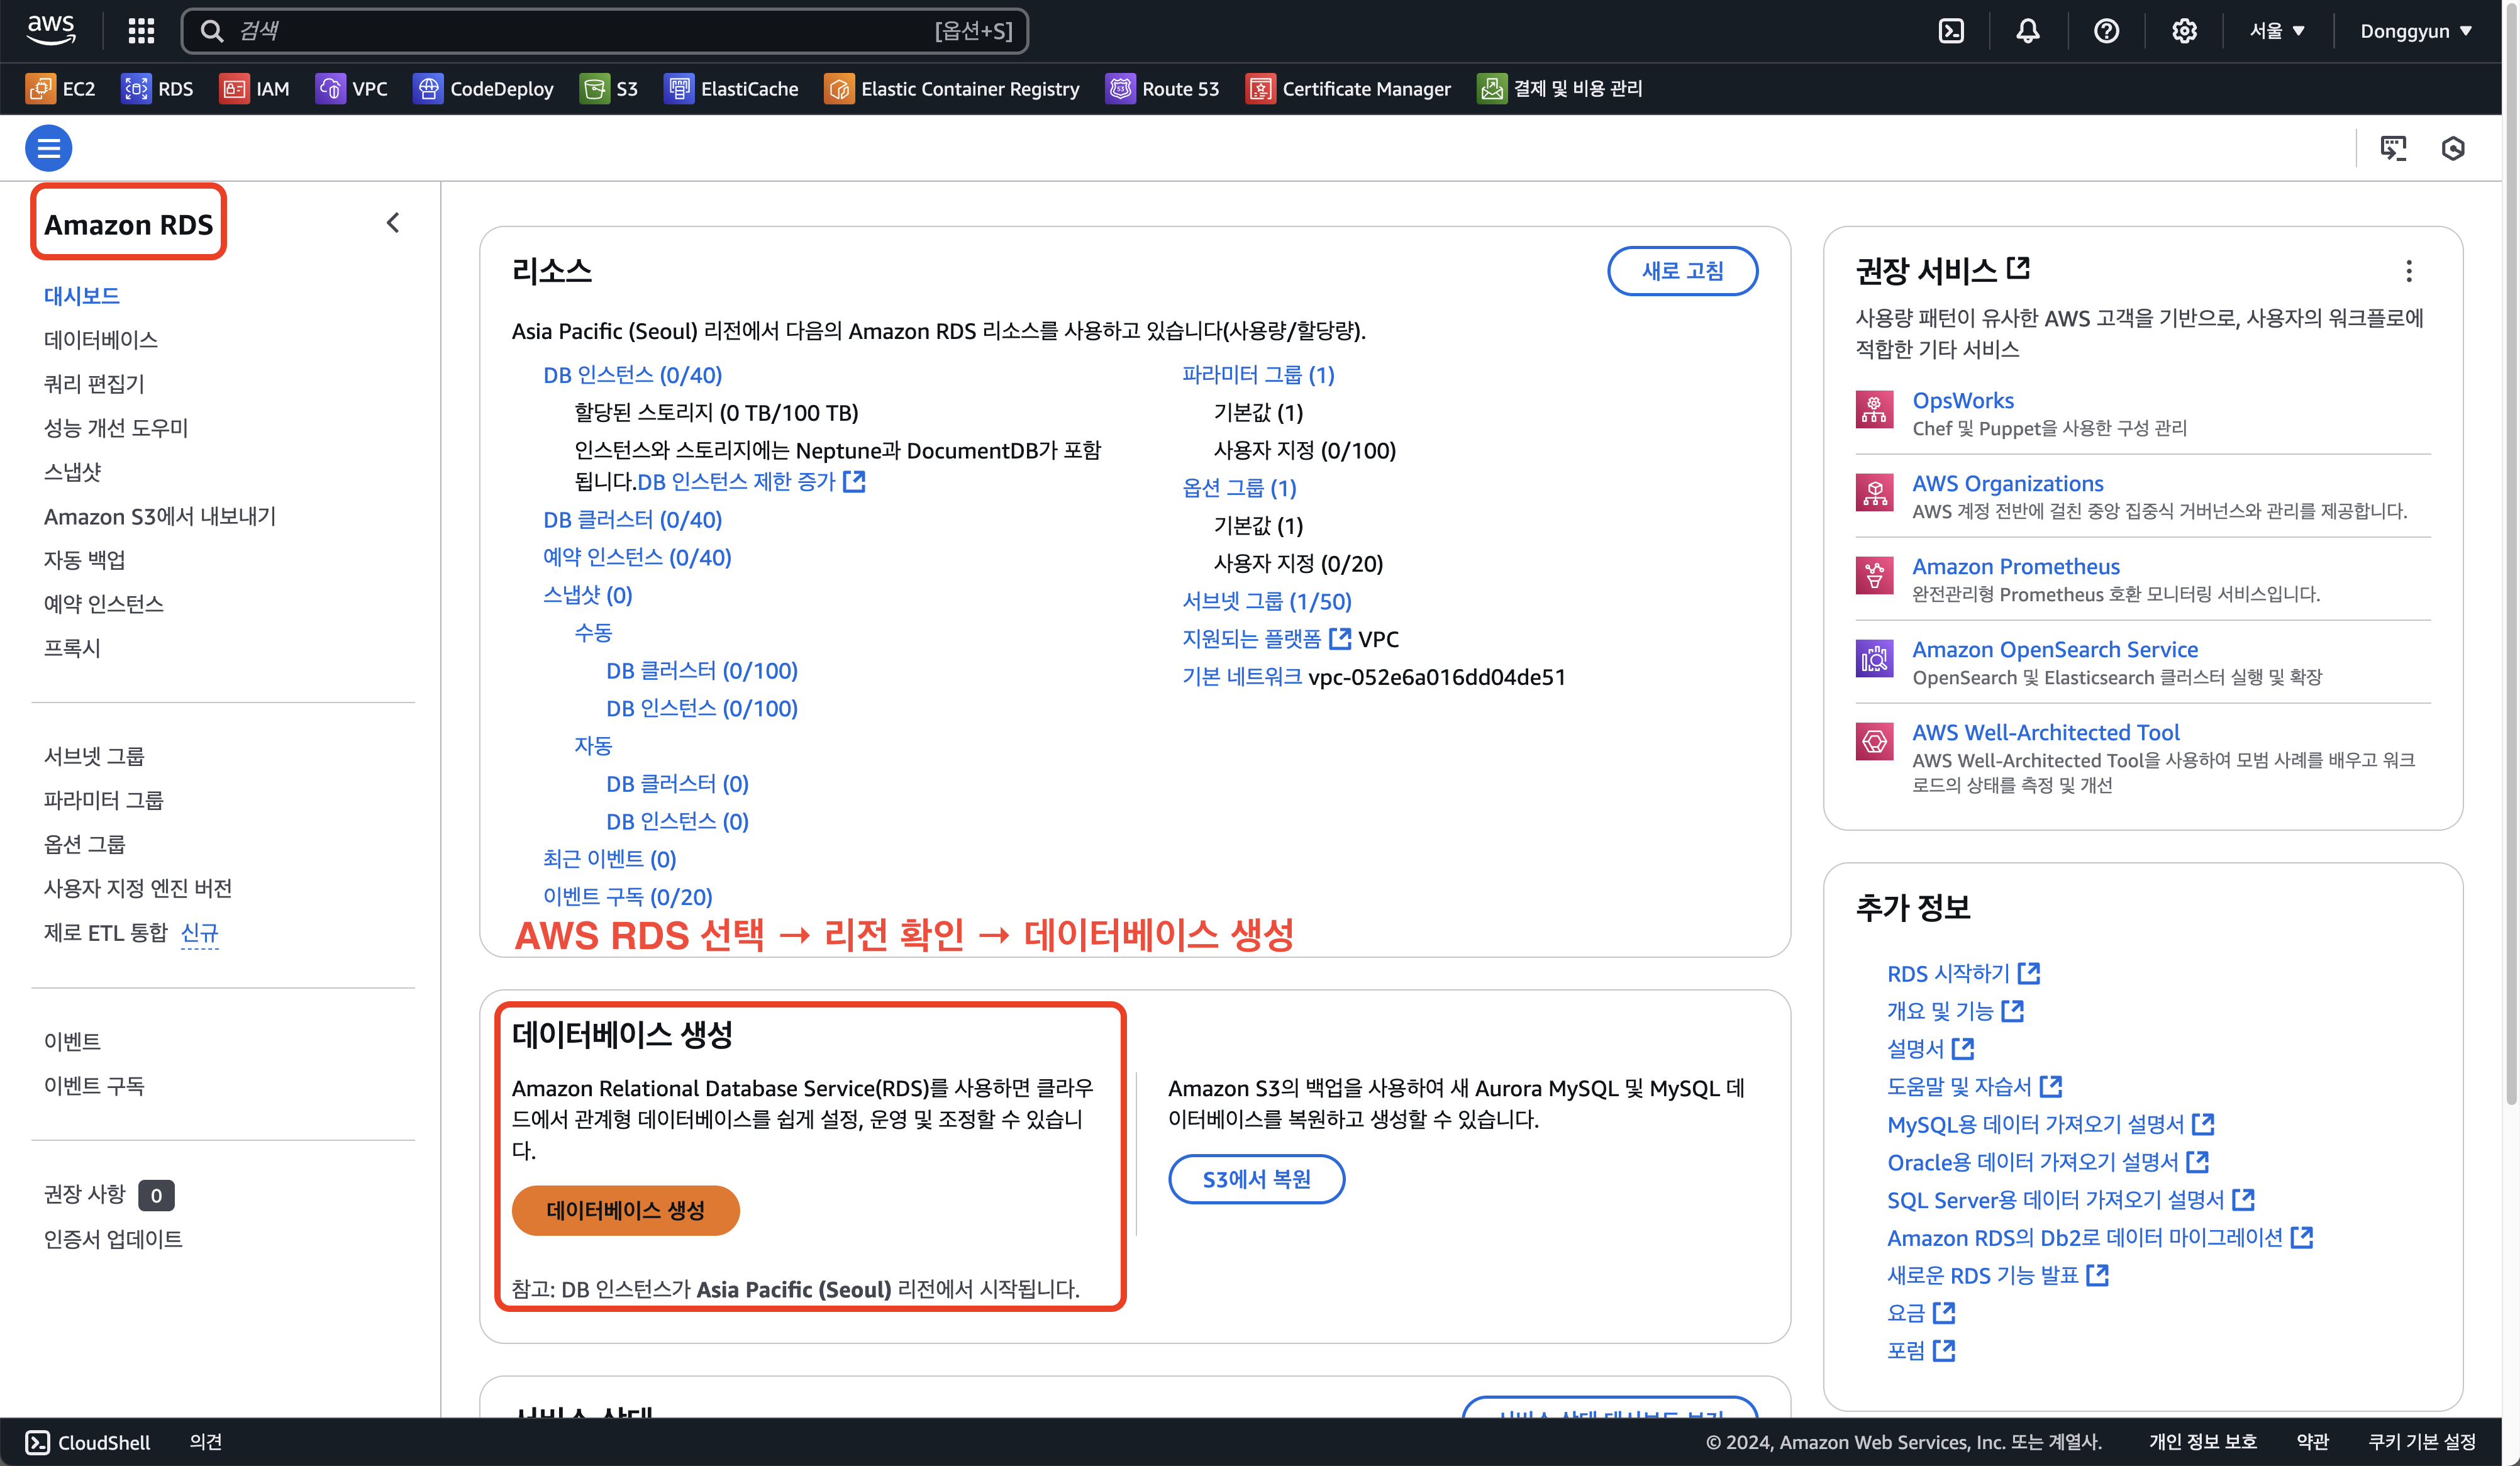
Task: Click the 새로 고침 button
Action: [1682, 271]
